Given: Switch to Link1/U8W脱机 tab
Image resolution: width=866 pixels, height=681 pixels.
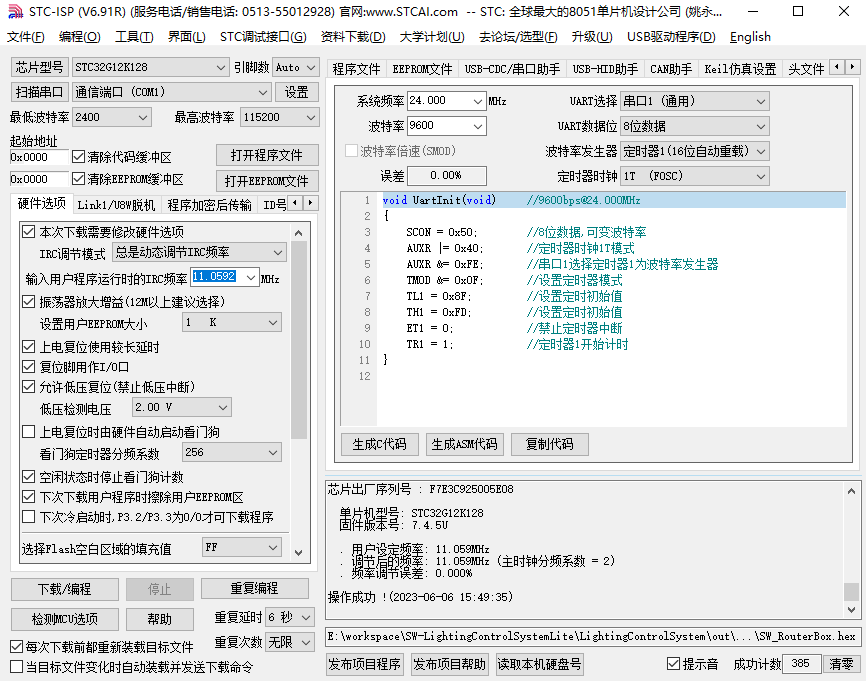Looking at the screenshot, I should tap(116, 205).
